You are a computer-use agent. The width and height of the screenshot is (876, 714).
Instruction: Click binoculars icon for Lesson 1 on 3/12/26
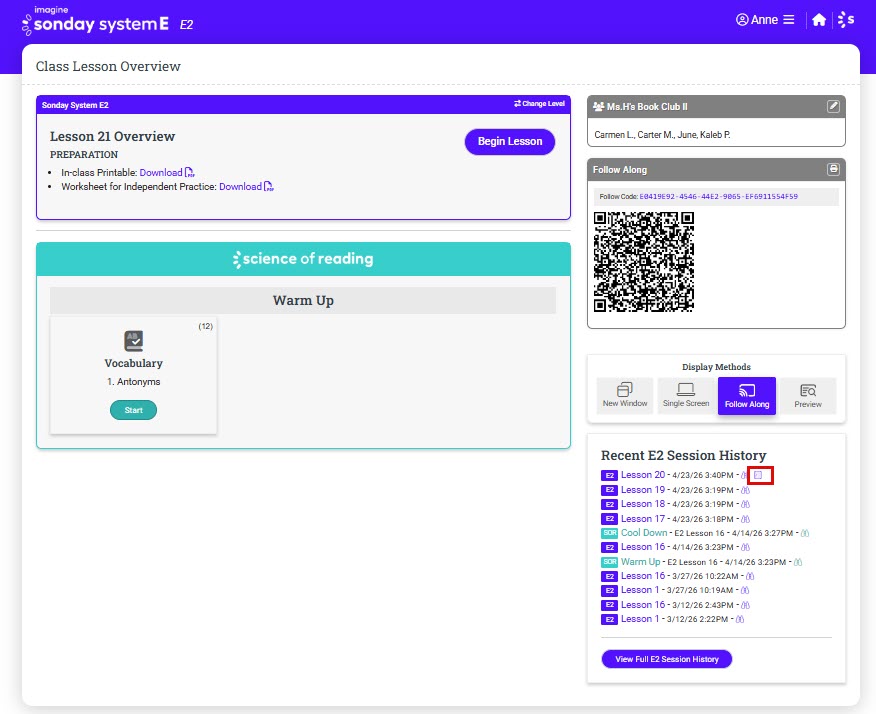740,620
